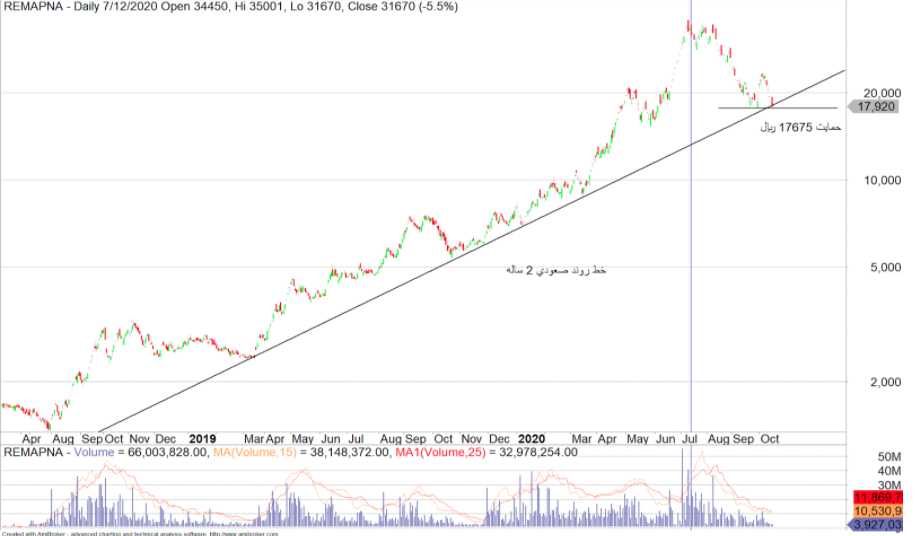Select the 2-year ascending trend line label
The width and height of the screenshot is (915, 536).
556,271
